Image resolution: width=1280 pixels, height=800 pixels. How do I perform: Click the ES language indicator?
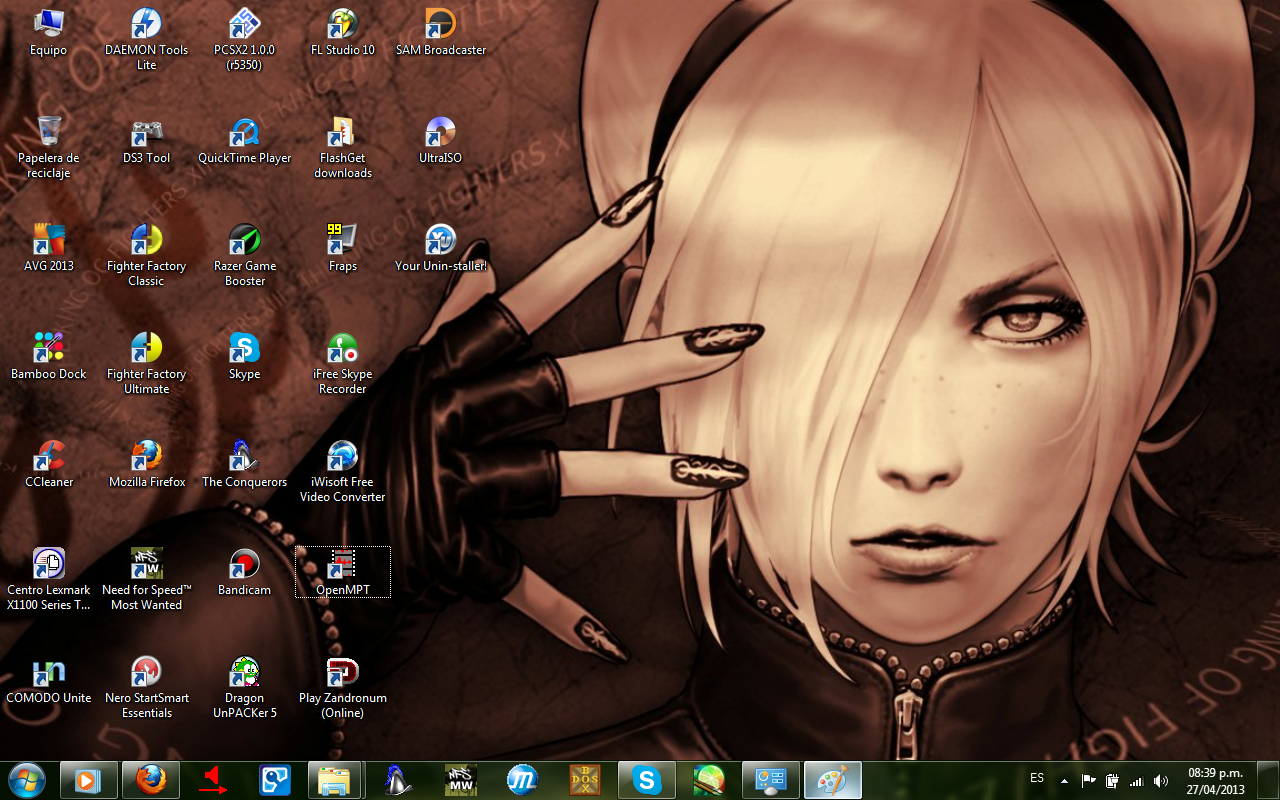point(1037,778)
